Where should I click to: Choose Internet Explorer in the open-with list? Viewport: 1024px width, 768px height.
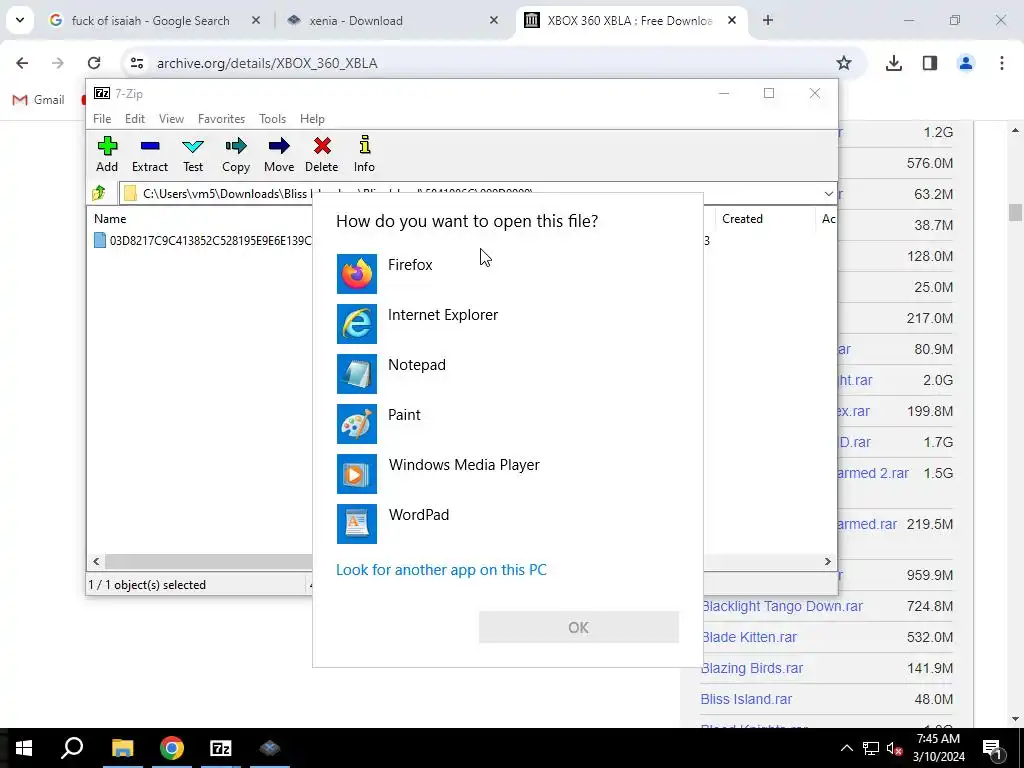[x=507, y=323]
